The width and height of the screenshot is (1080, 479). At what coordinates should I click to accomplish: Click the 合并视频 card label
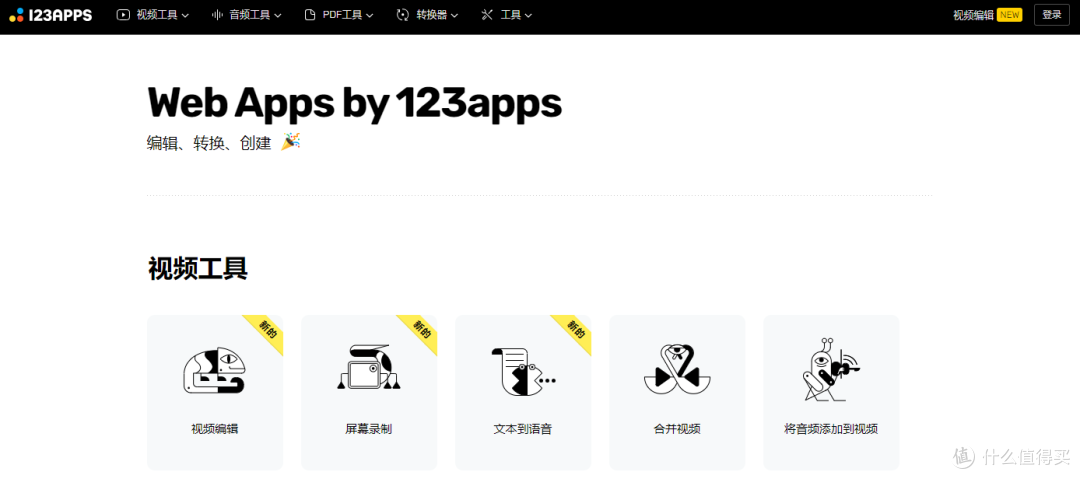point(676,429)
